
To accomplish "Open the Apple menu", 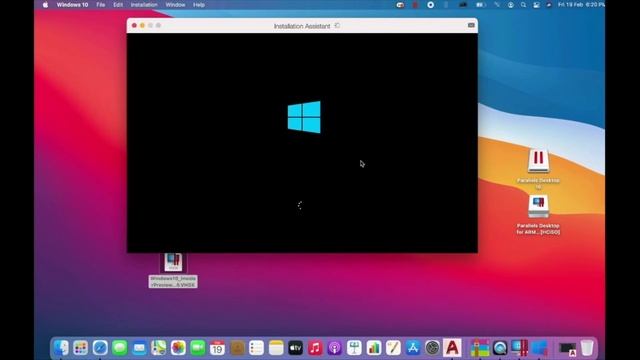I will [x=45, y=5].
